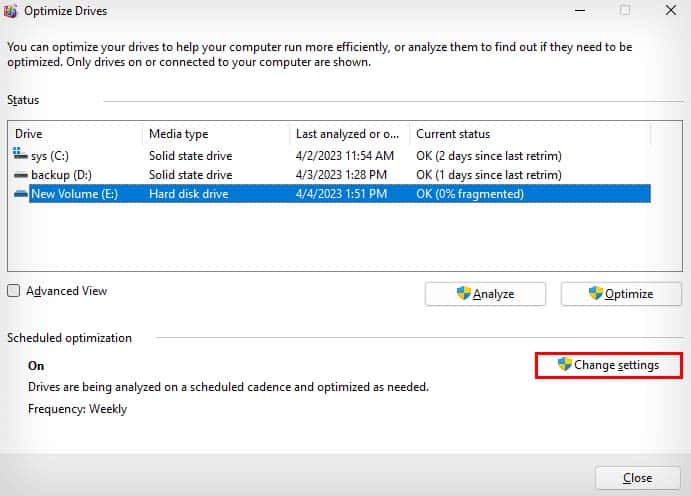Click the OK (1 days since last retrim) status
Screen dimensions: 691x496
point(489,175)
